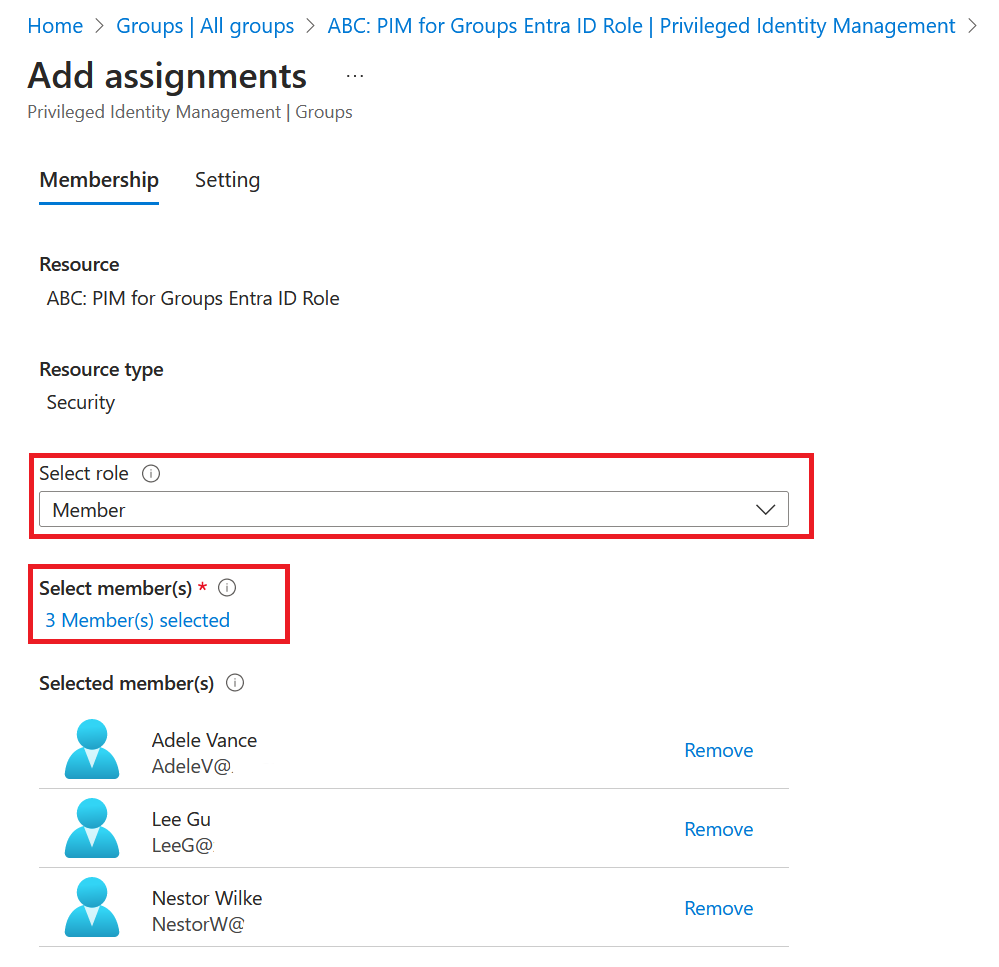Click the chevron after Privileged Identity Management breadcrumb

click(972, 25)
